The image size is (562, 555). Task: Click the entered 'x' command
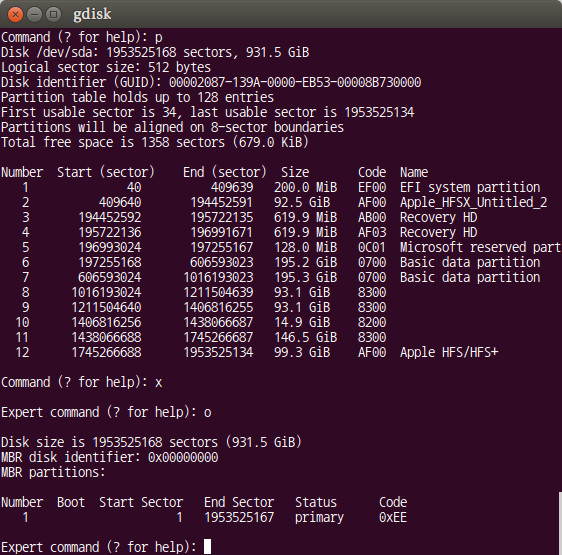158,383
